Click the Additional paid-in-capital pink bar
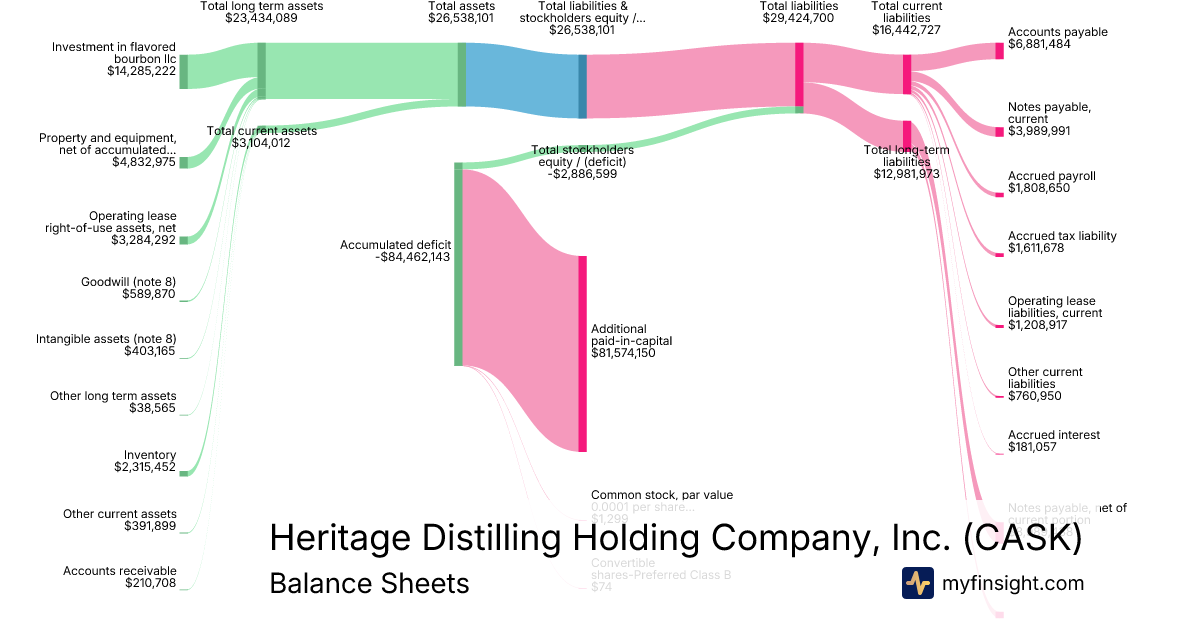The image size is (1200, 630). pyautogui.click(x=582, y=353)
